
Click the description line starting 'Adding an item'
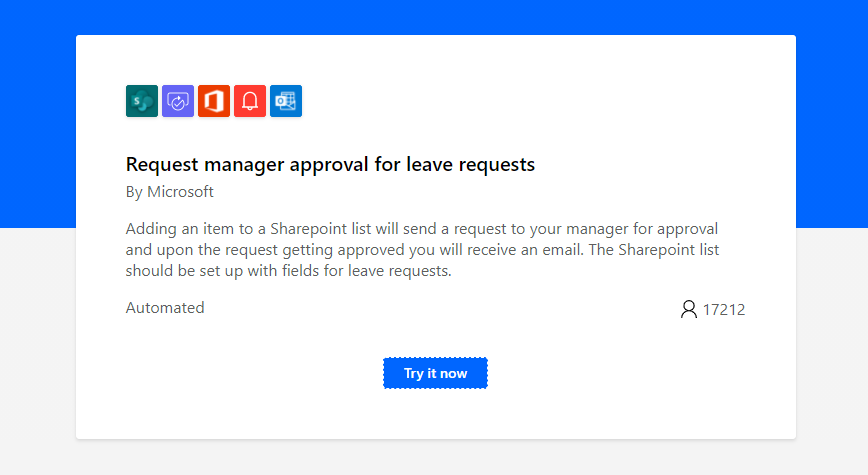[x=422, y=229]
